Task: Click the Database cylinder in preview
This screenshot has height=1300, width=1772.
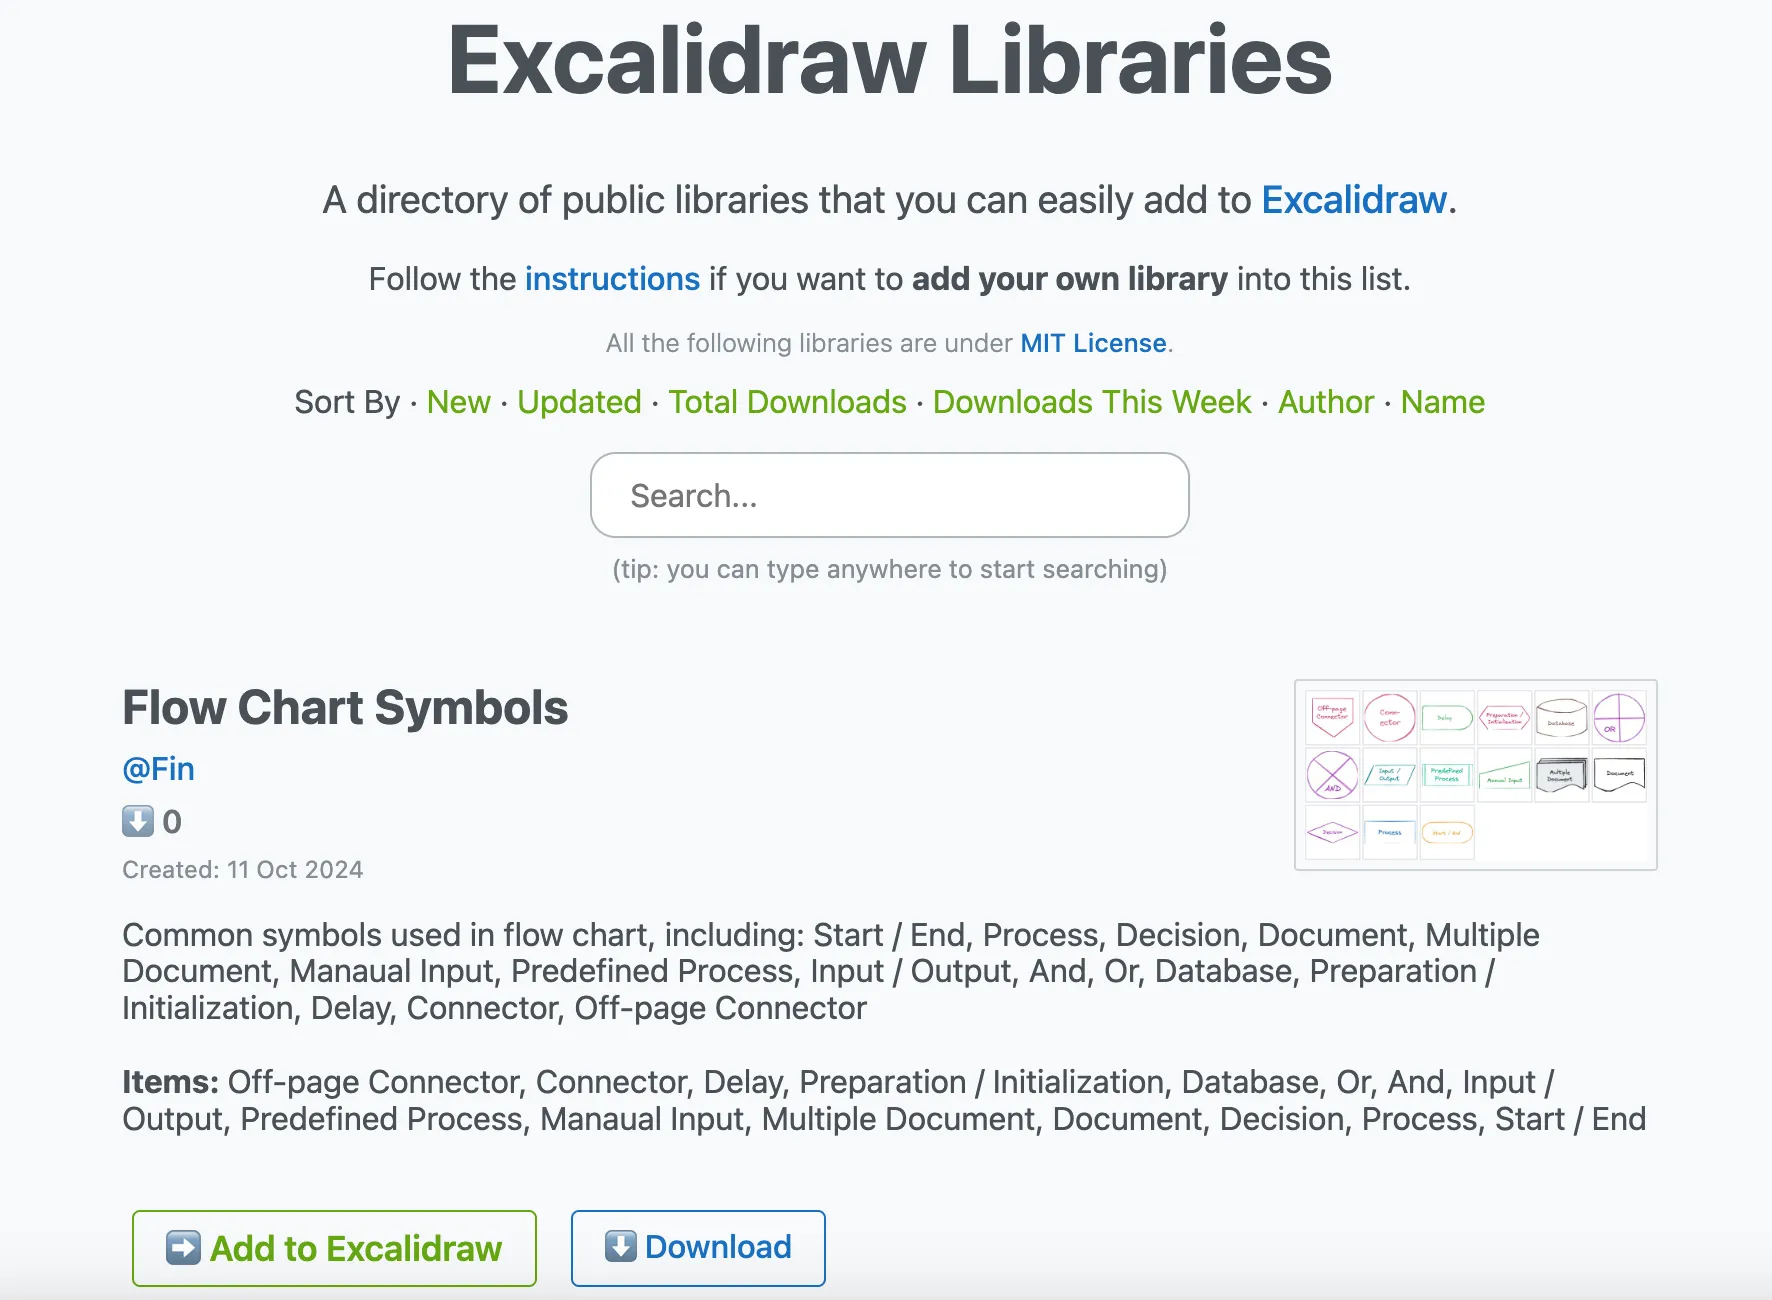Action: coord(1561,717)
